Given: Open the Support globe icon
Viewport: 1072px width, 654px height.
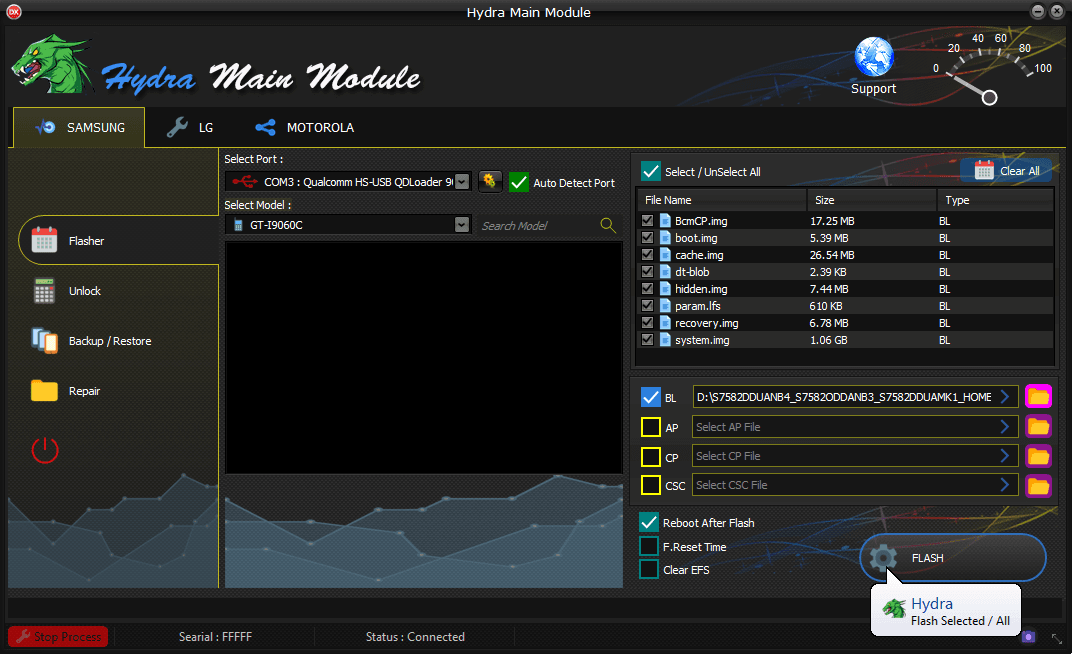Looking at the screenshot, I should (x=874, y=57).
